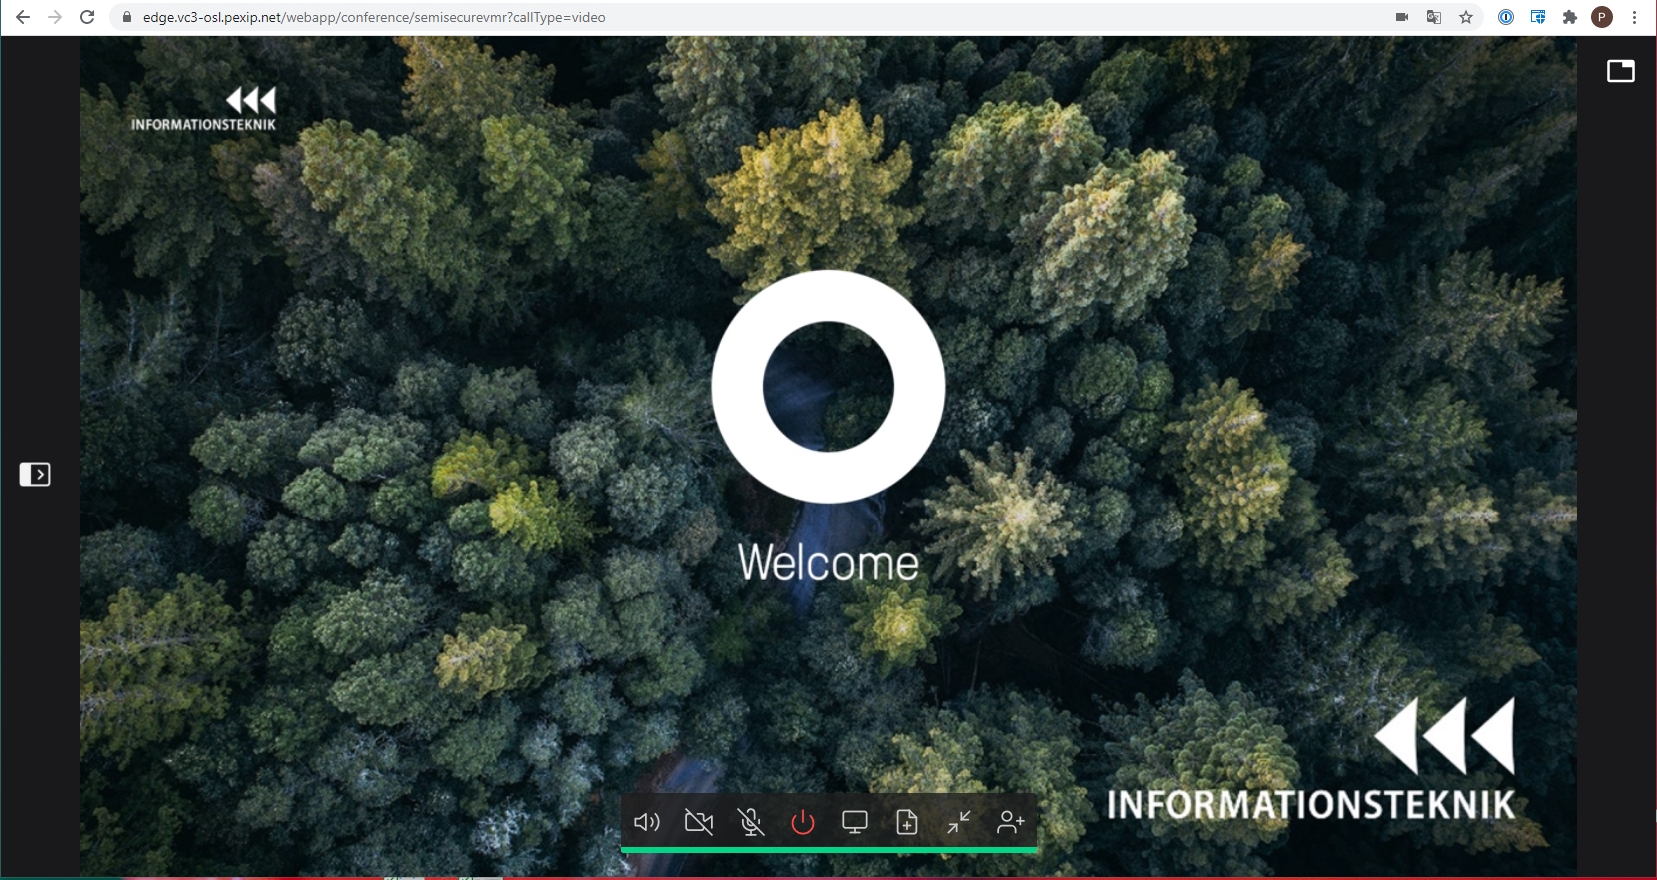This screenshot has height=880, width=1657.
Task: Share screen with the monitor icon
Action: point(855,822)
